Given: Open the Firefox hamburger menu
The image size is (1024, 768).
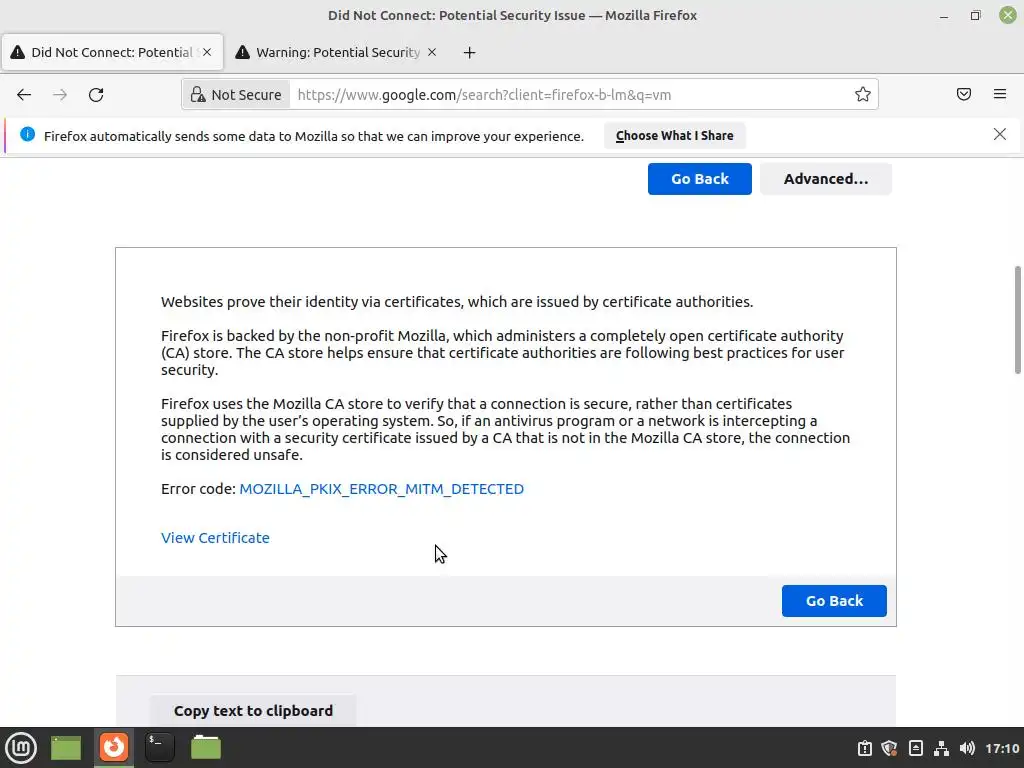Looking at the screenshot, I should coord(1000,95).
